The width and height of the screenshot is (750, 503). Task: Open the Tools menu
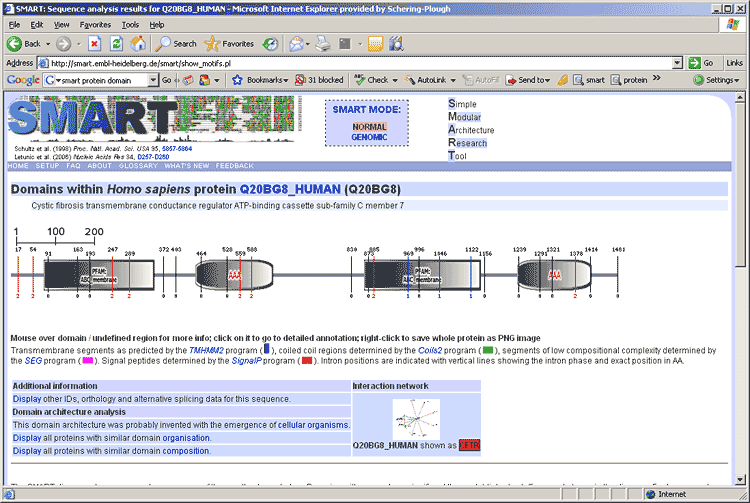pos(130,25)
